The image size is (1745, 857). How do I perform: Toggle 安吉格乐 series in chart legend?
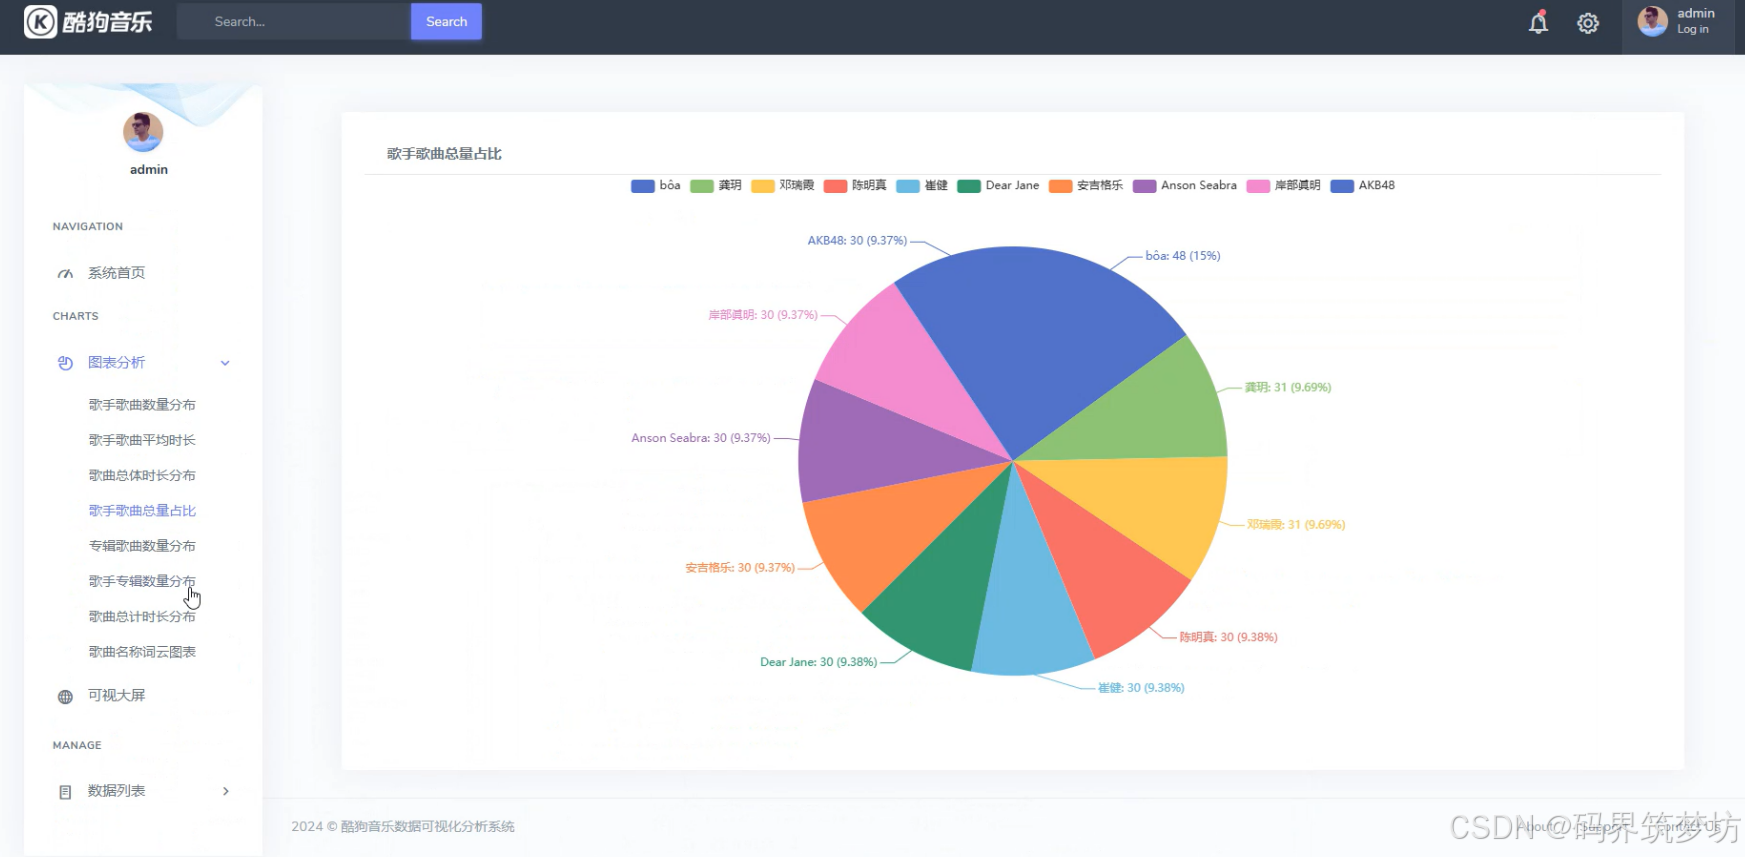1086,185
